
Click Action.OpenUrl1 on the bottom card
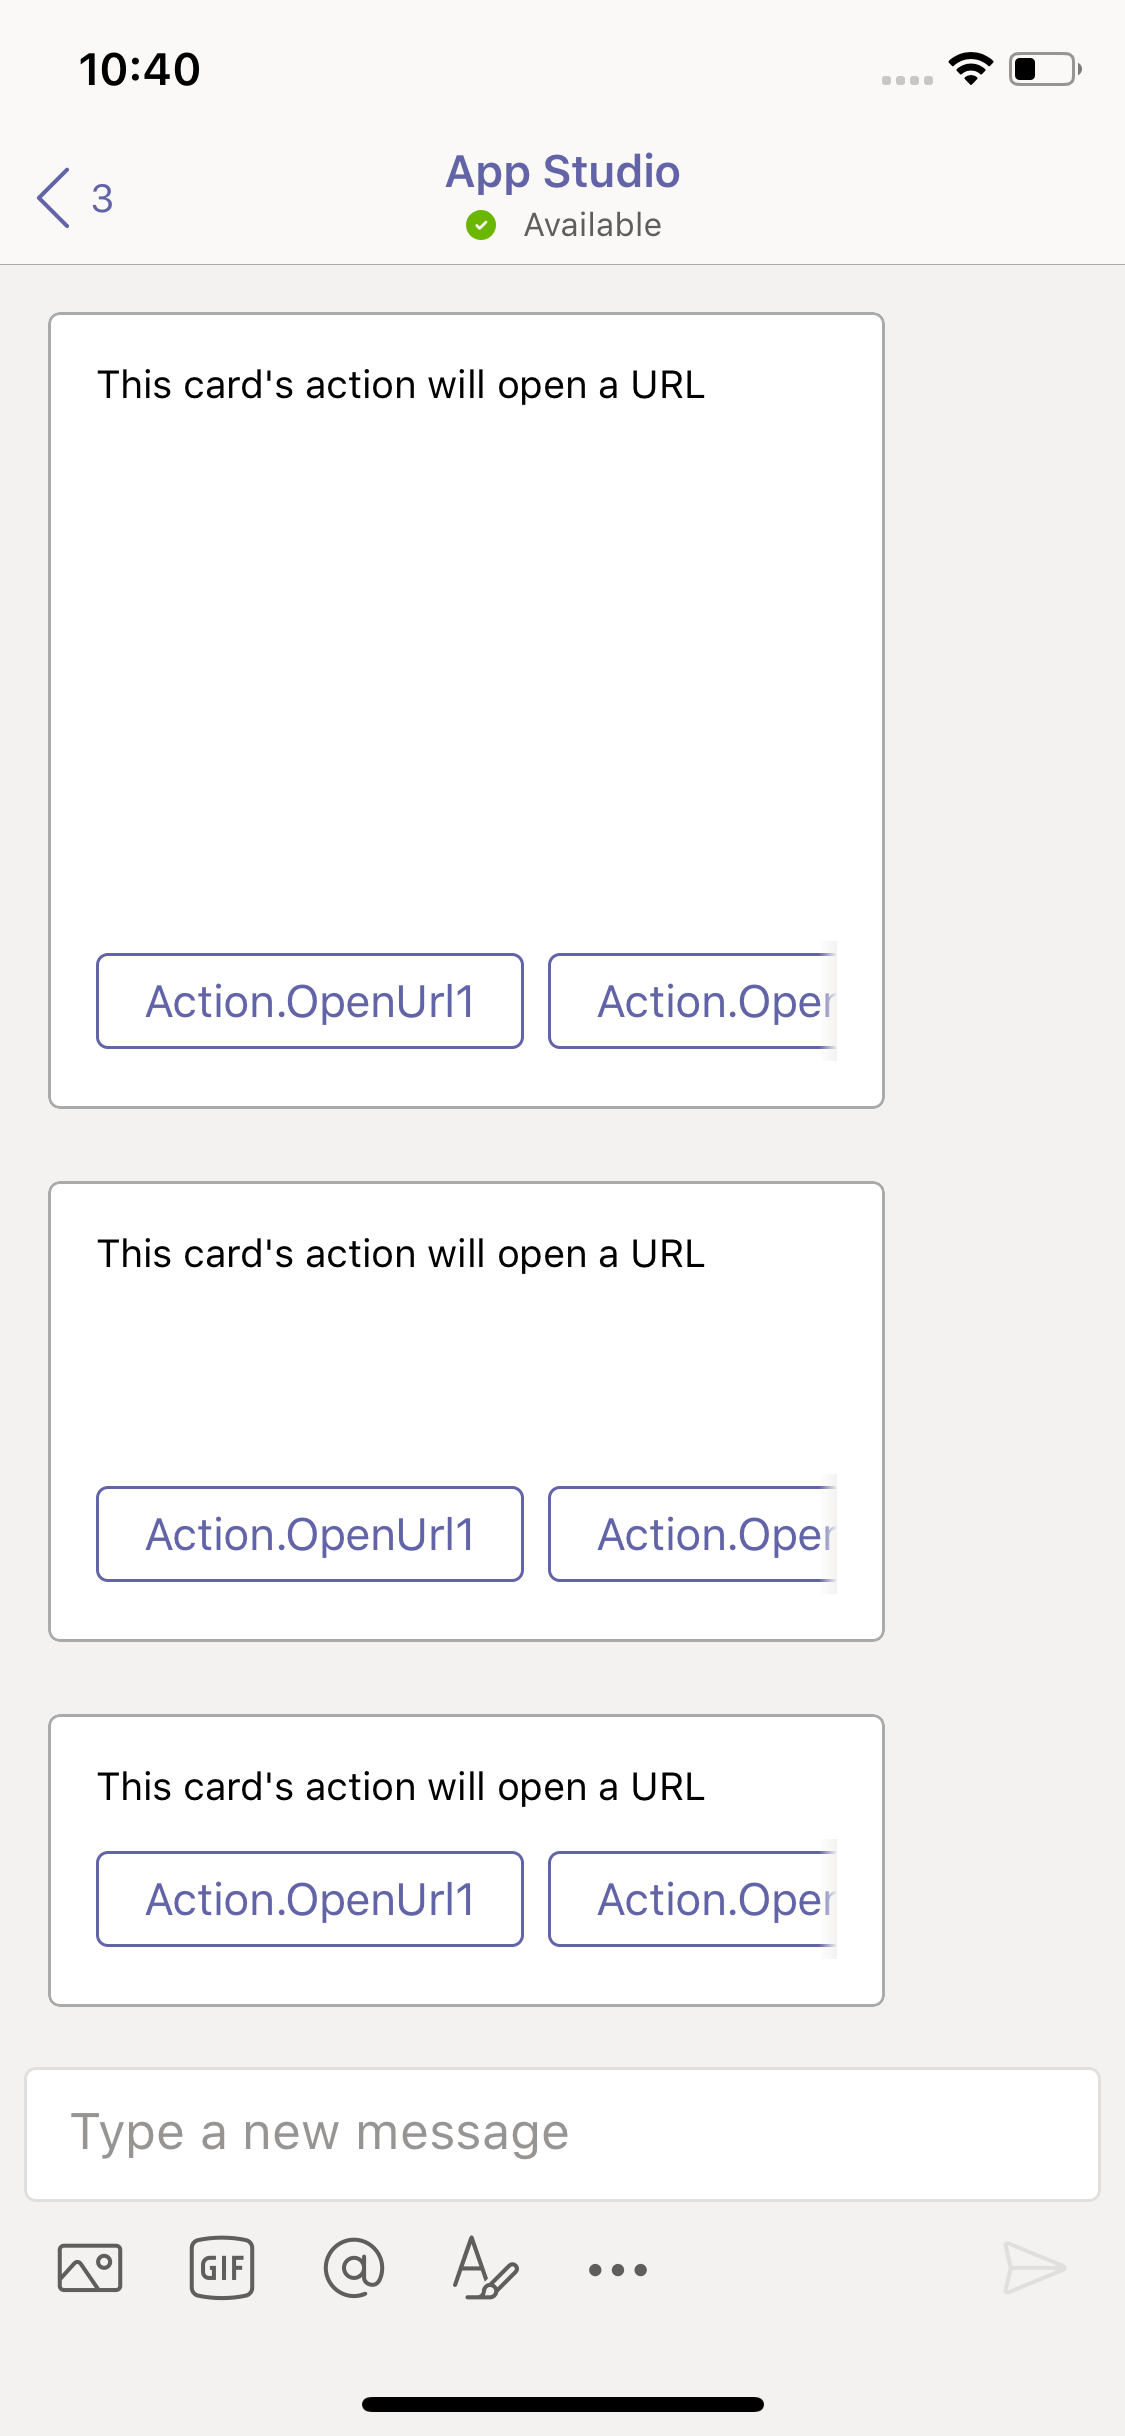tap(310, 1898)
